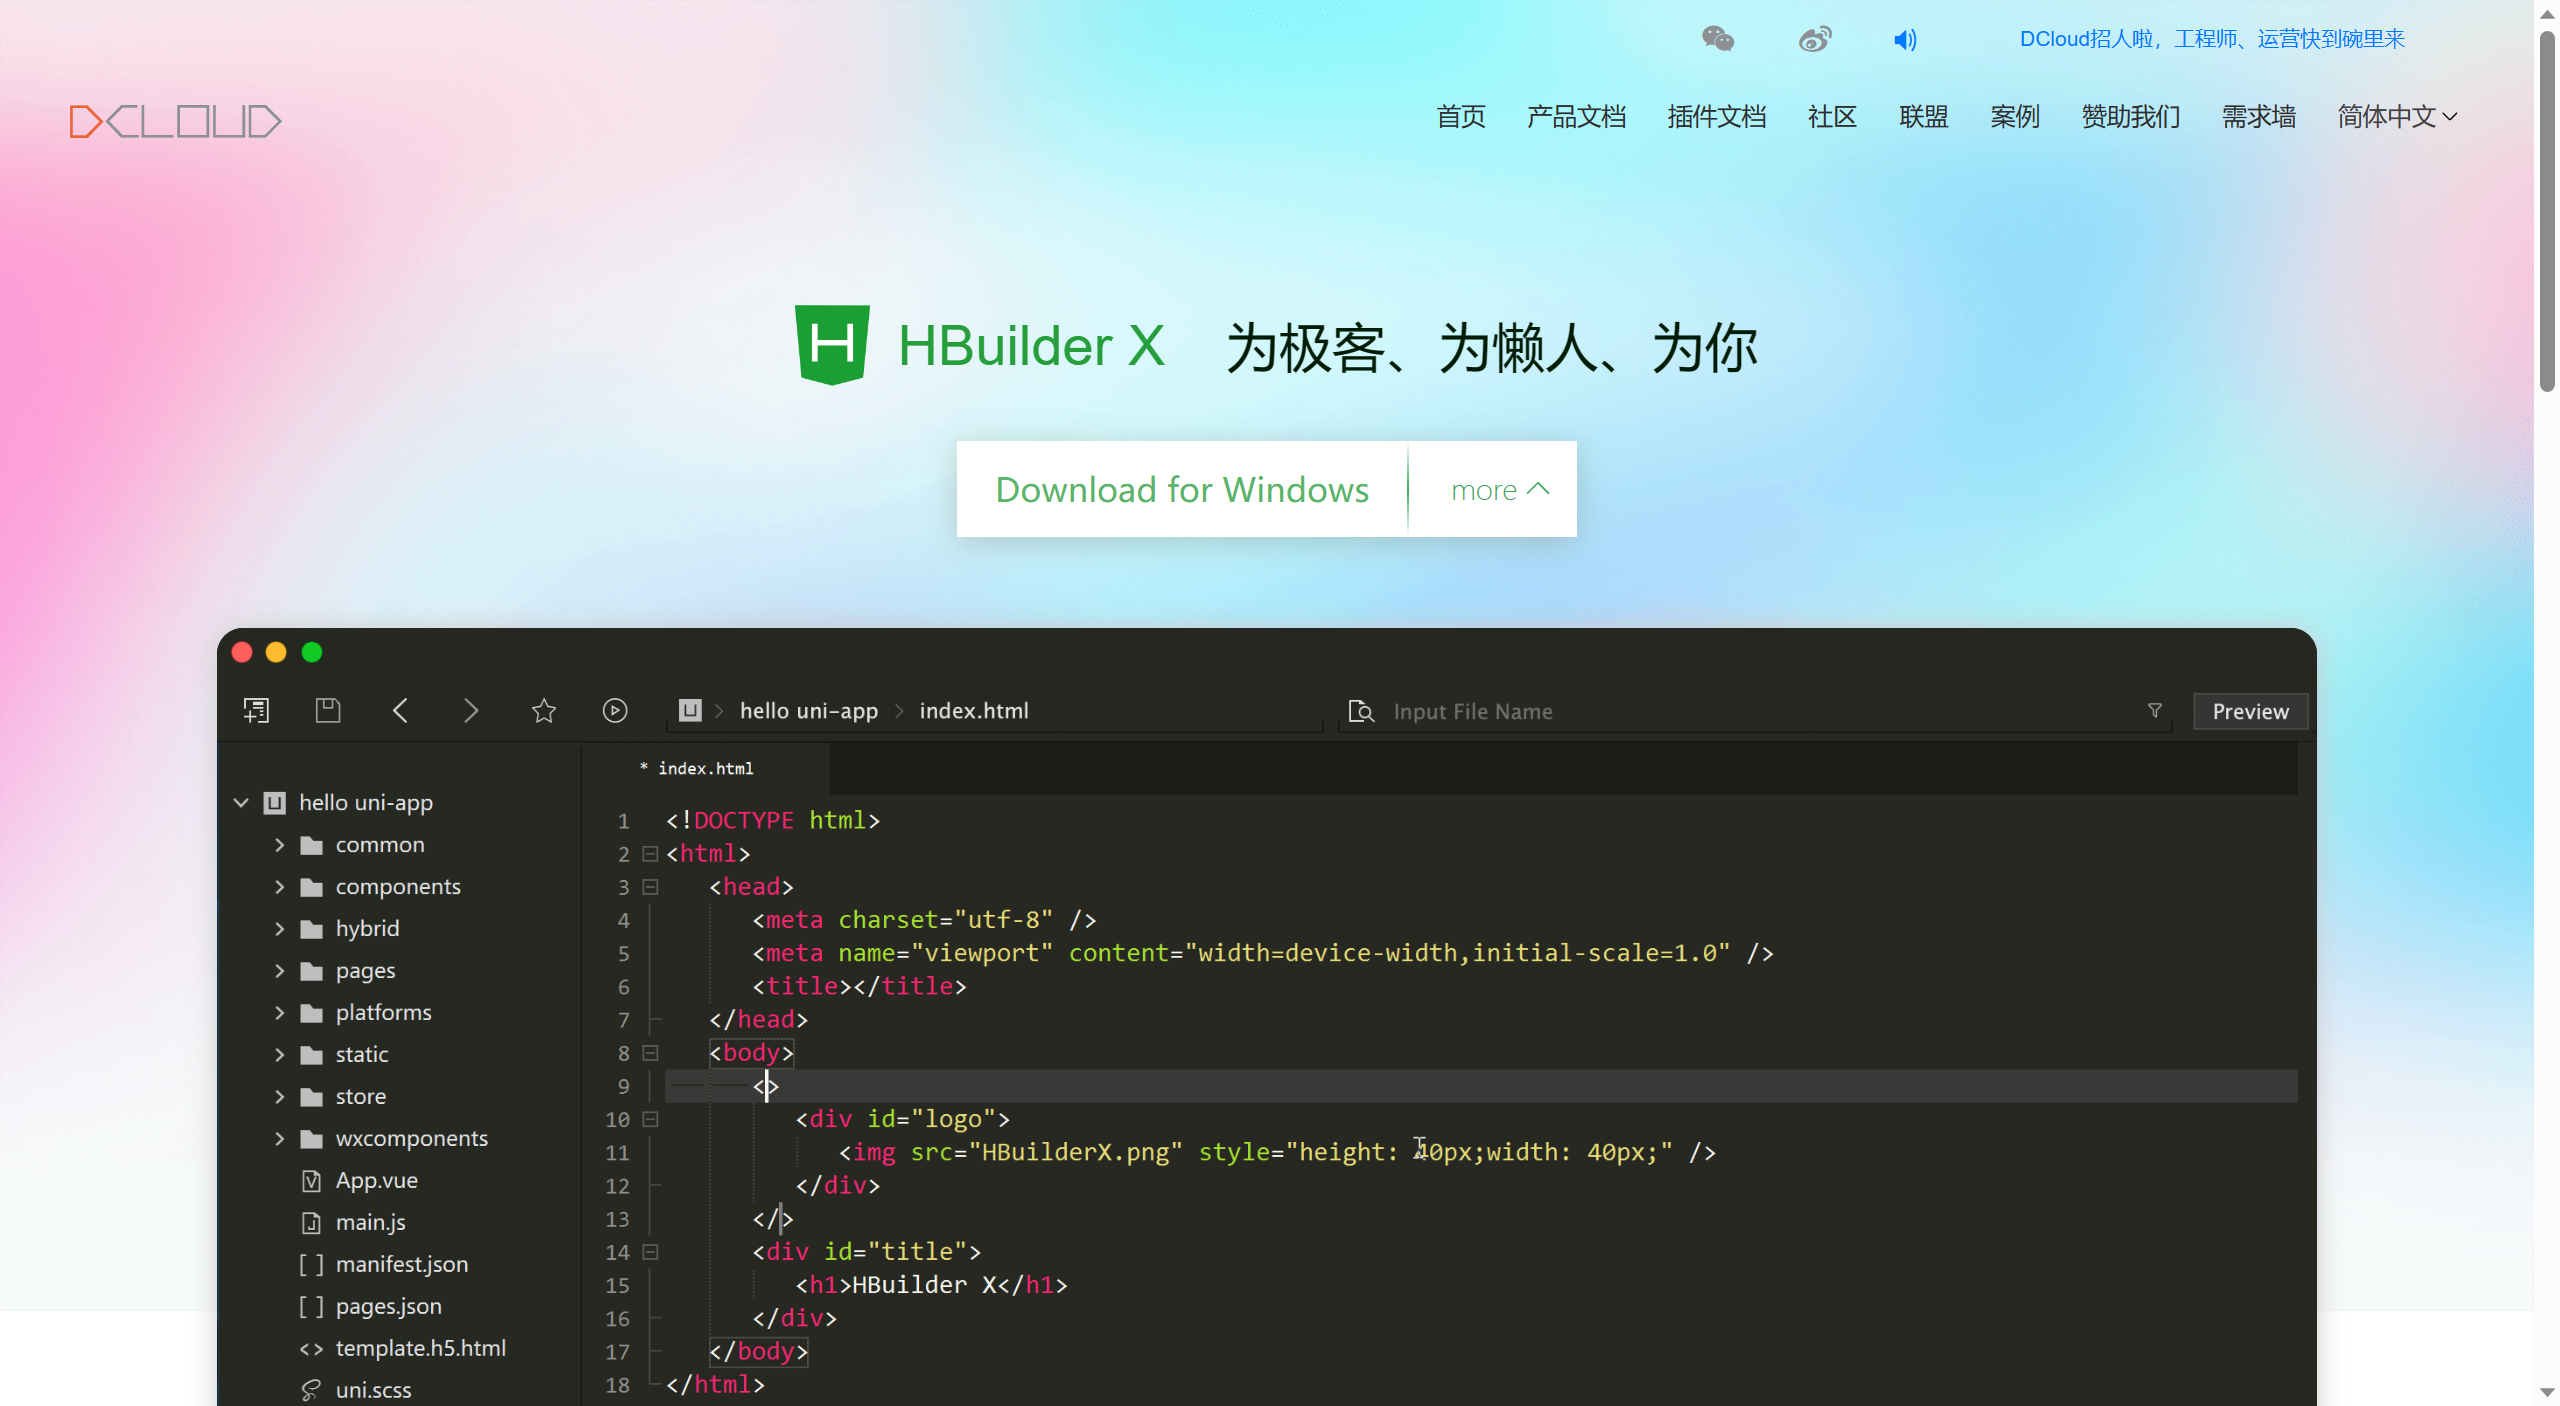The image size is (2560, 1406).
Task: Click the WeChat social media icon
Action: click(x=1722, y=38)
